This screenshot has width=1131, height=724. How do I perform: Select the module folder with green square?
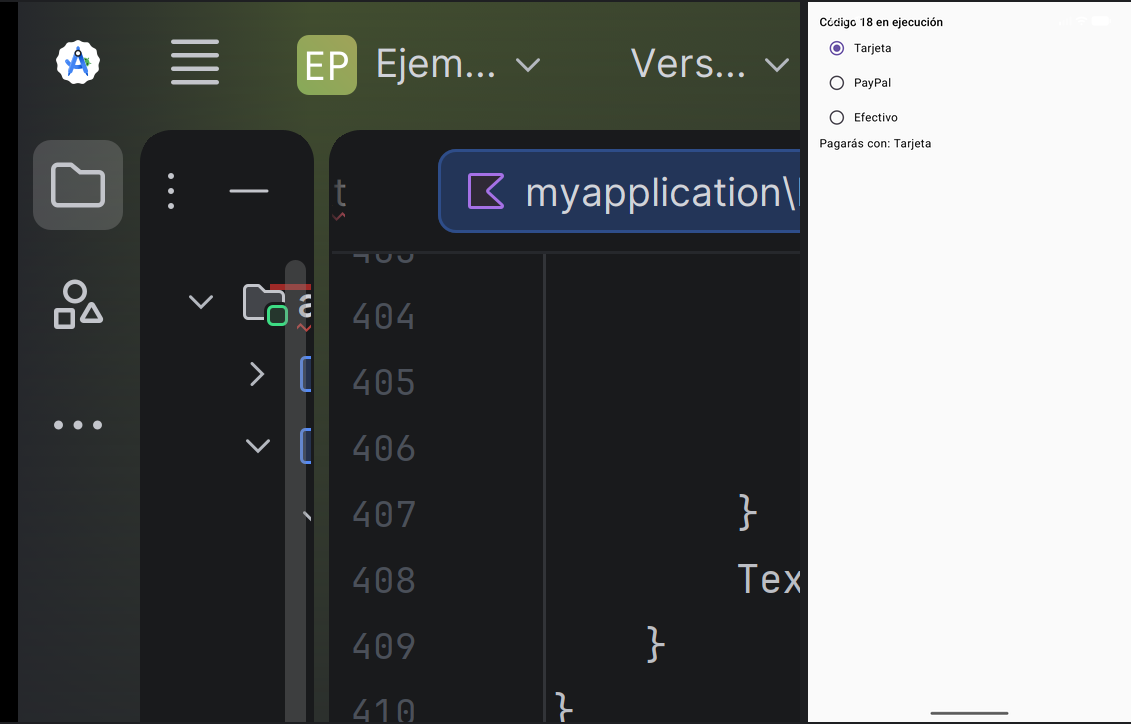tap(265, 304)
